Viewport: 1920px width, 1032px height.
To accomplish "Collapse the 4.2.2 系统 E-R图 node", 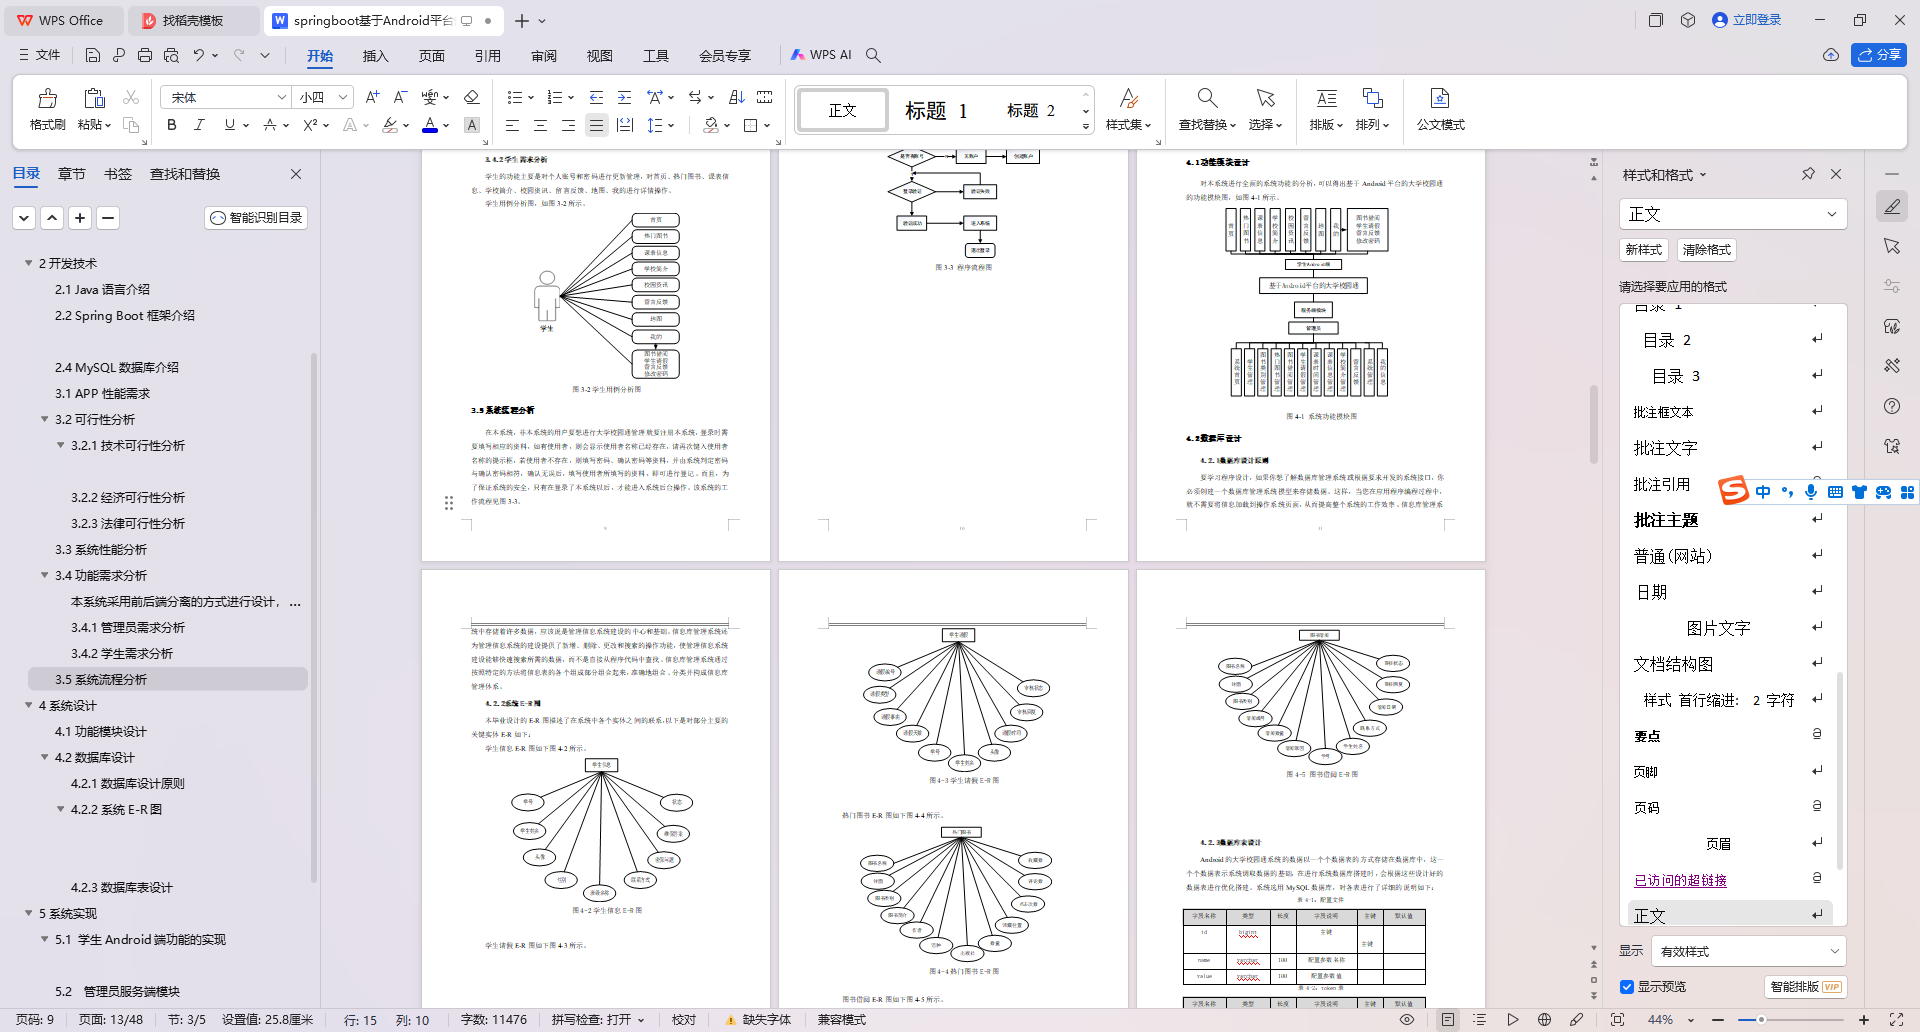I will 60,809.
